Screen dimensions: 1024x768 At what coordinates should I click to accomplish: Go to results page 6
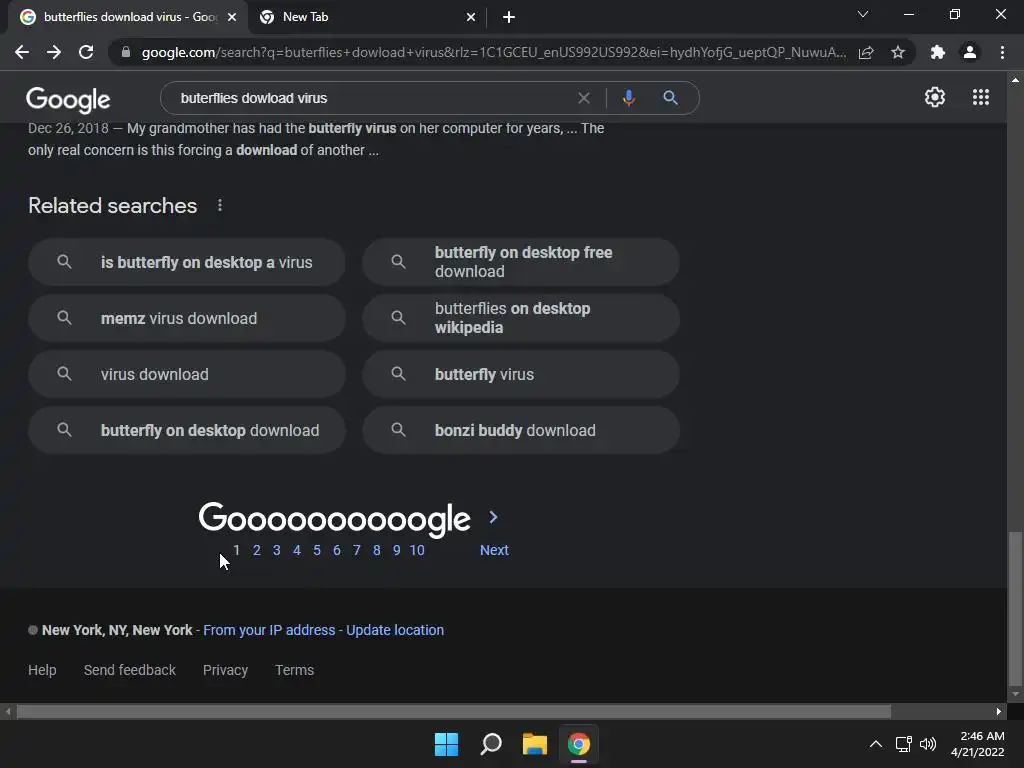[337, 551]
